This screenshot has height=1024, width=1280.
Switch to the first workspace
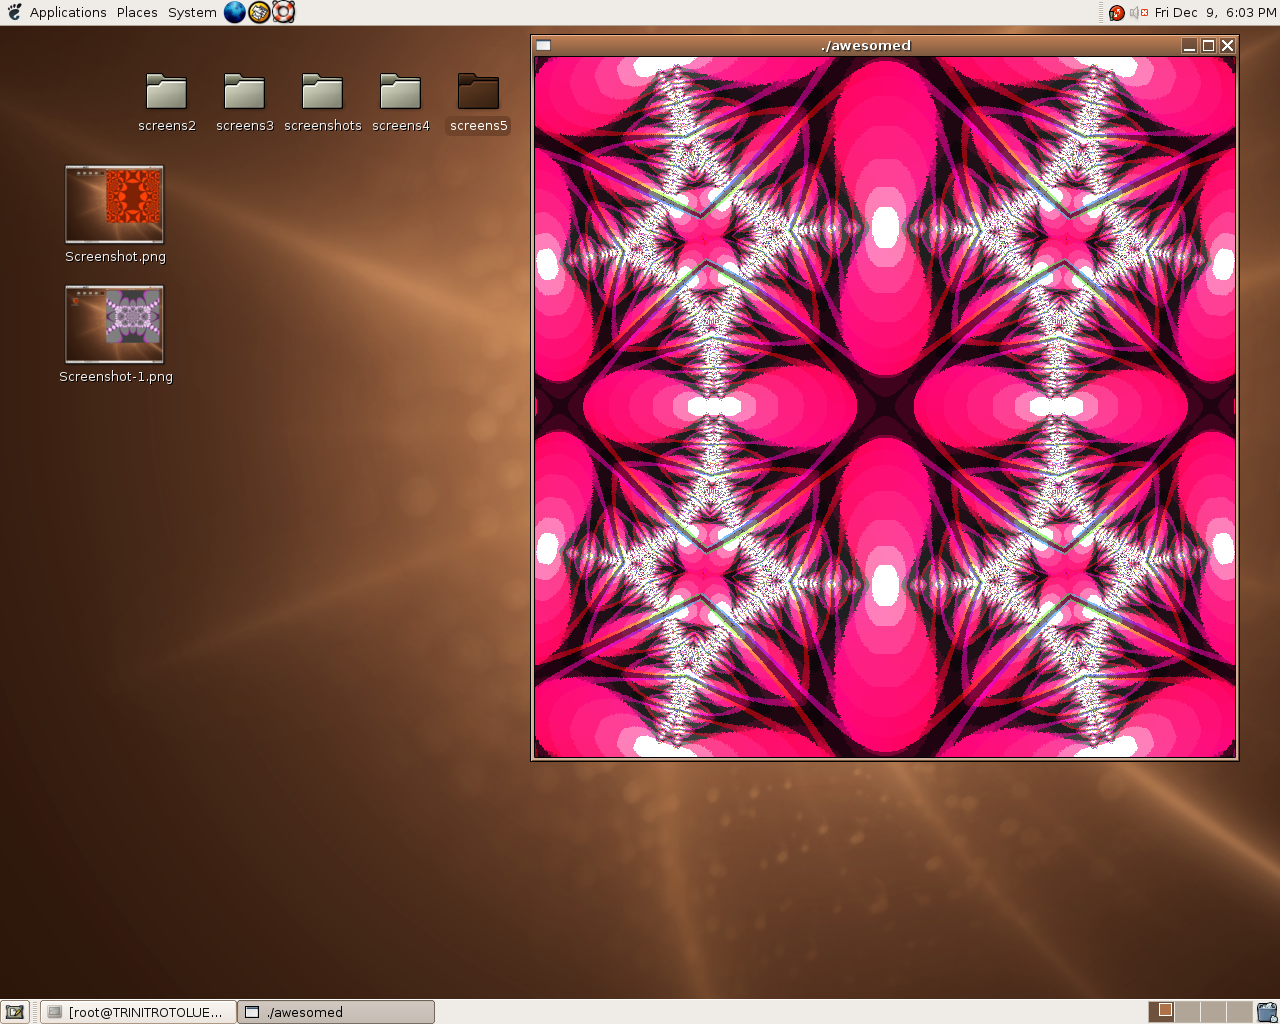(1161, 1012)
